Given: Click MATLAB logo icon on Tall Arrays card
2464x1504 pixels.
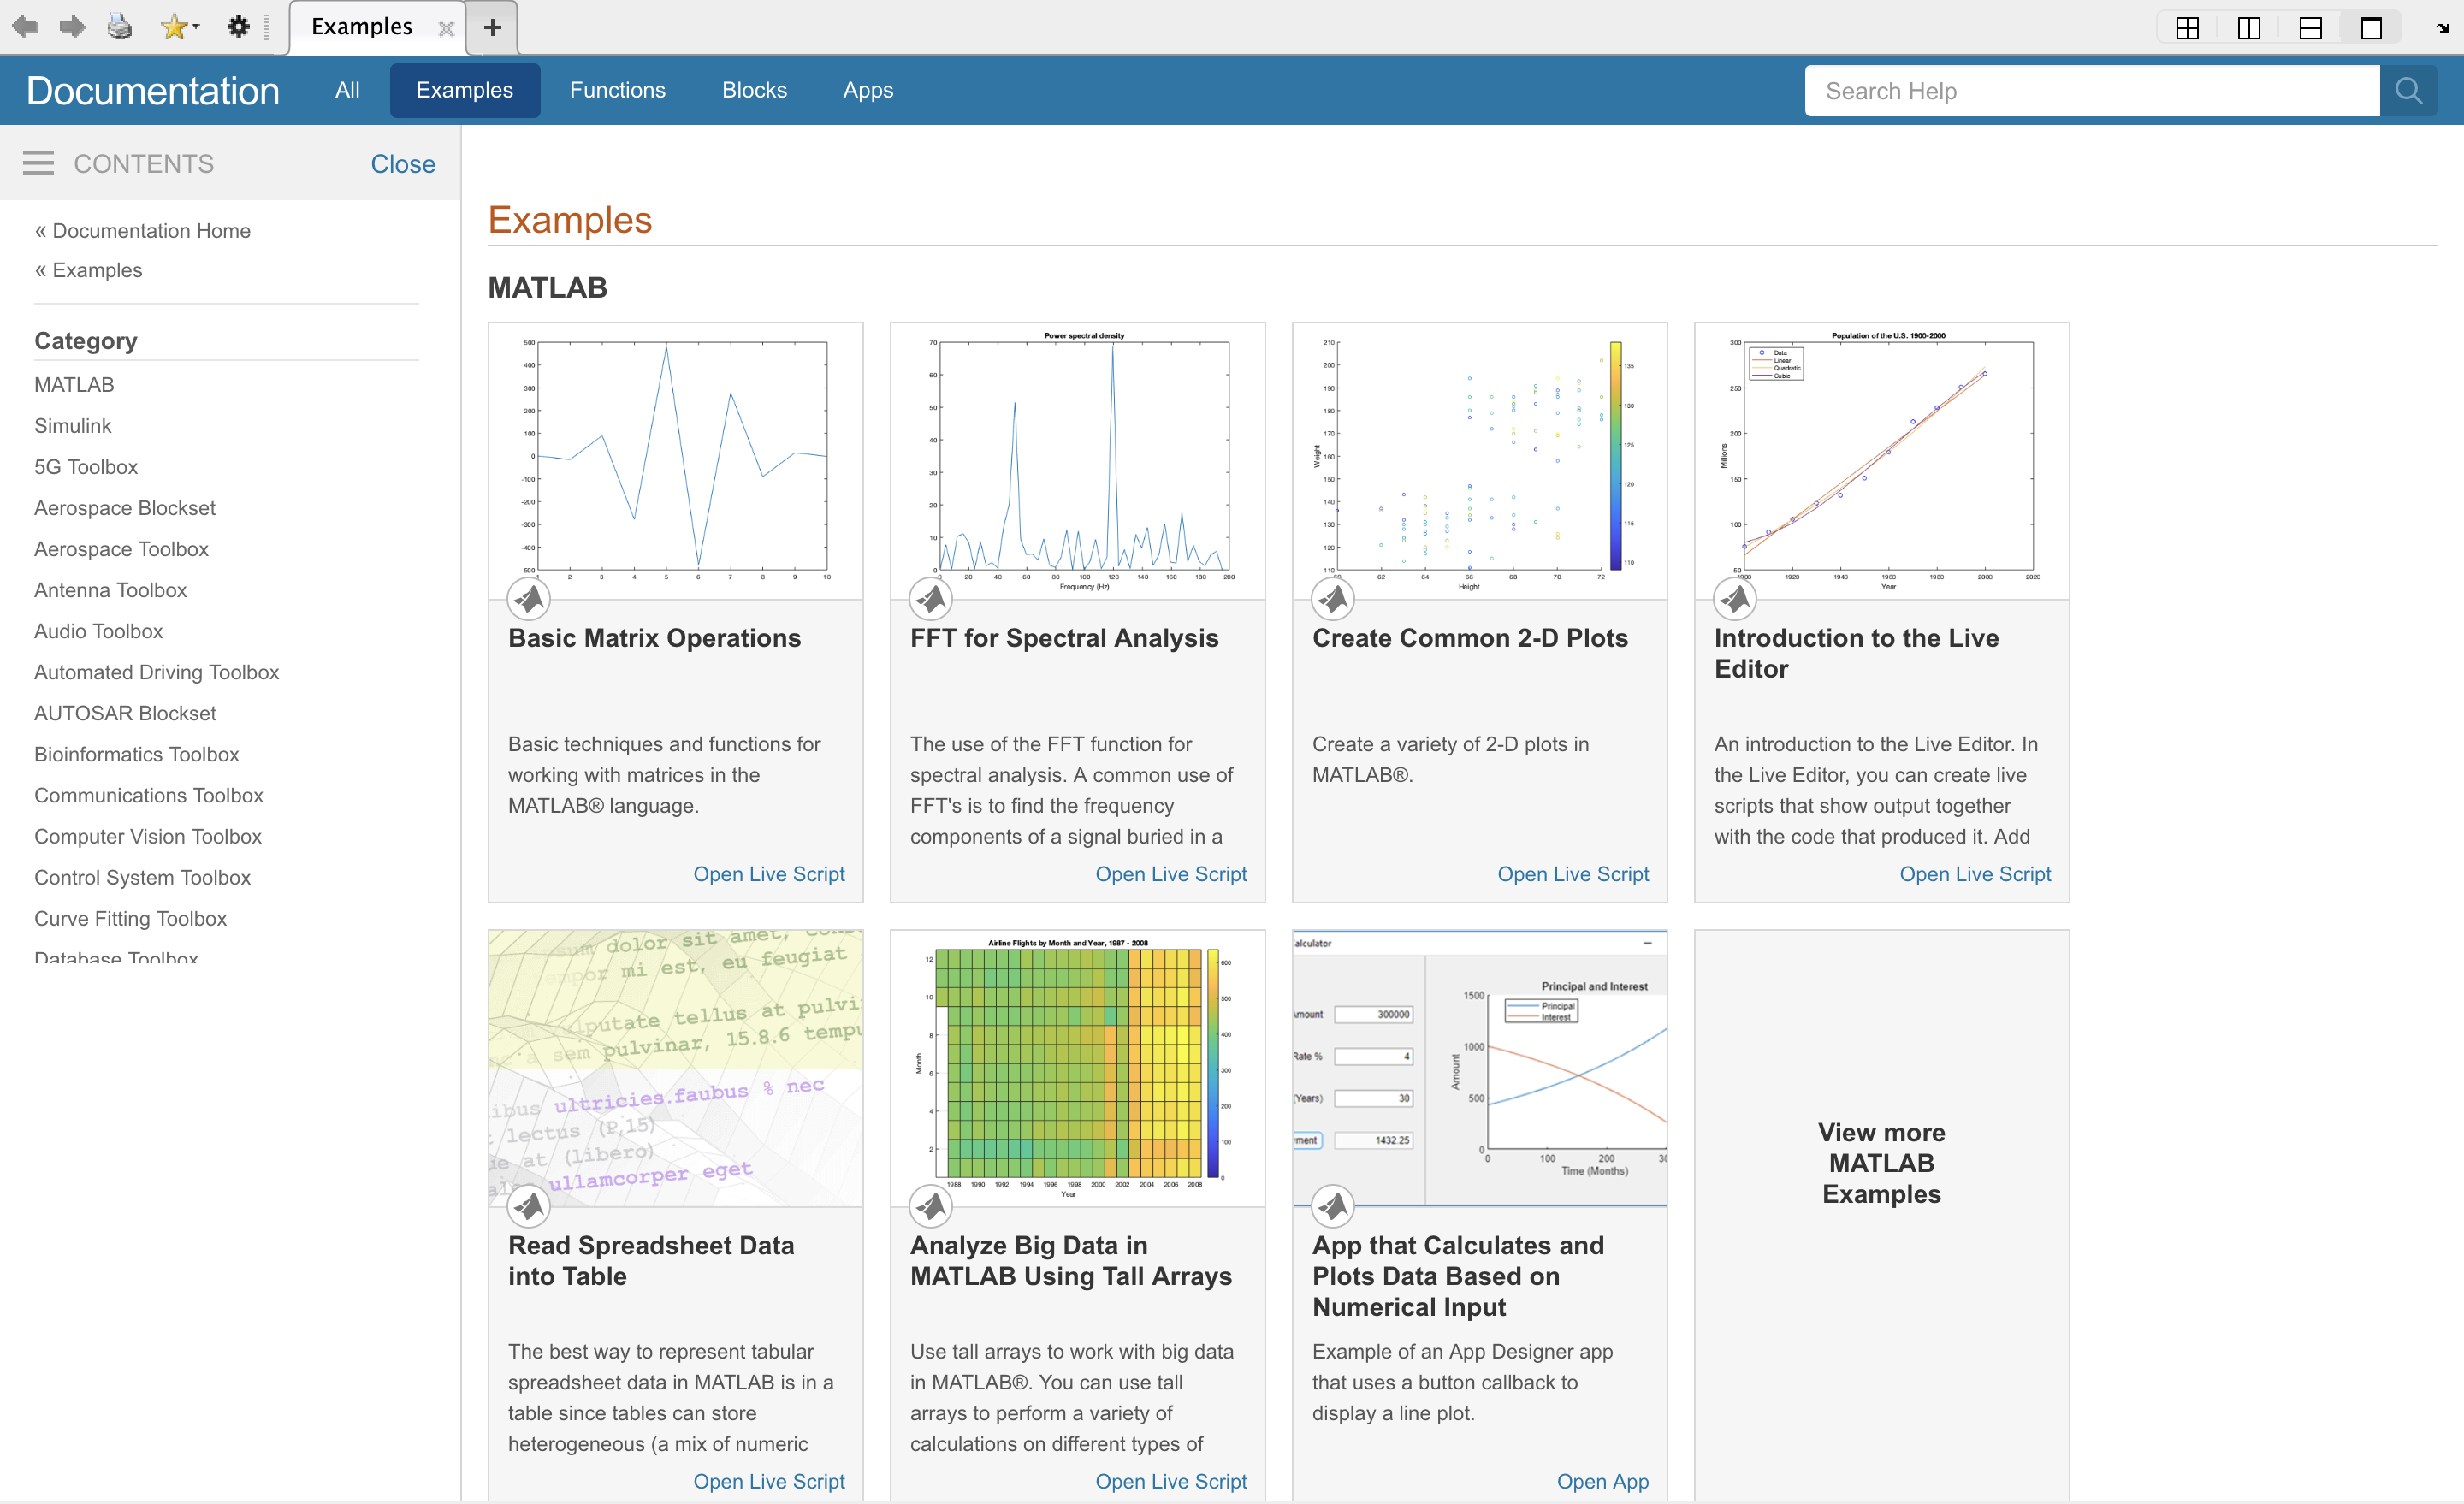Looking at the screenshot, I should click(930, 1206).
